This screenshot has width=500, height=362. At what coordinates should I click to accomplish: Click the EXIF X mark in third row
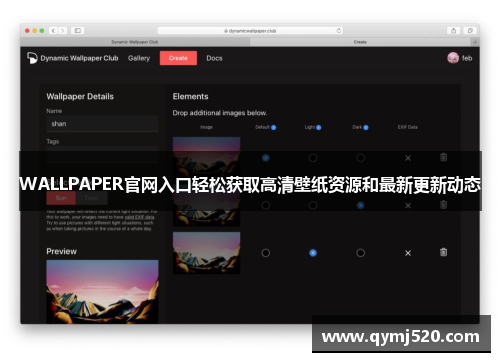(408, 253)
